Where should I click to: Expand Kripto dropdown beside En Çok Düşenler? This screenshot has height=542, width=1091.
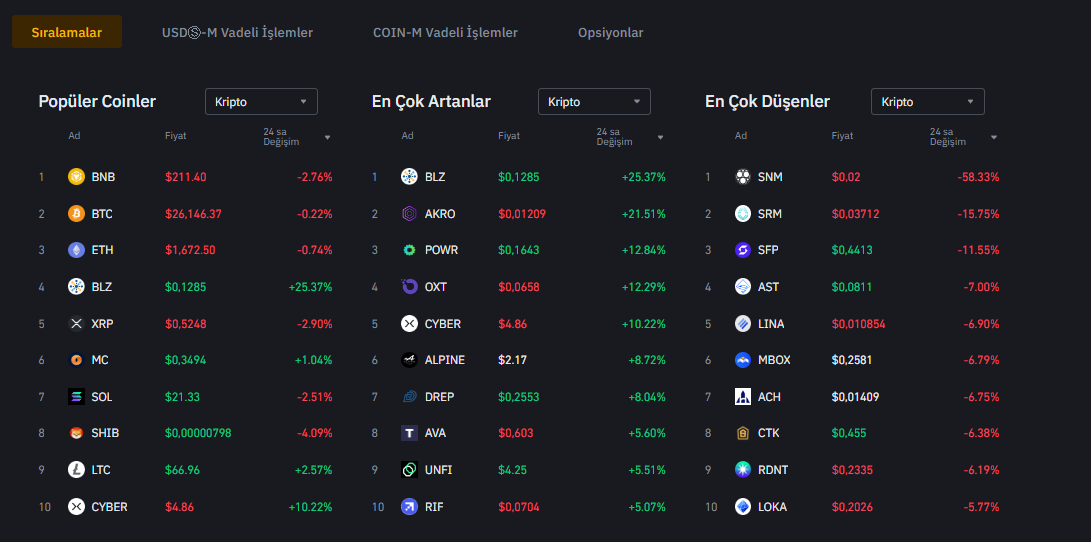[927, 102]
